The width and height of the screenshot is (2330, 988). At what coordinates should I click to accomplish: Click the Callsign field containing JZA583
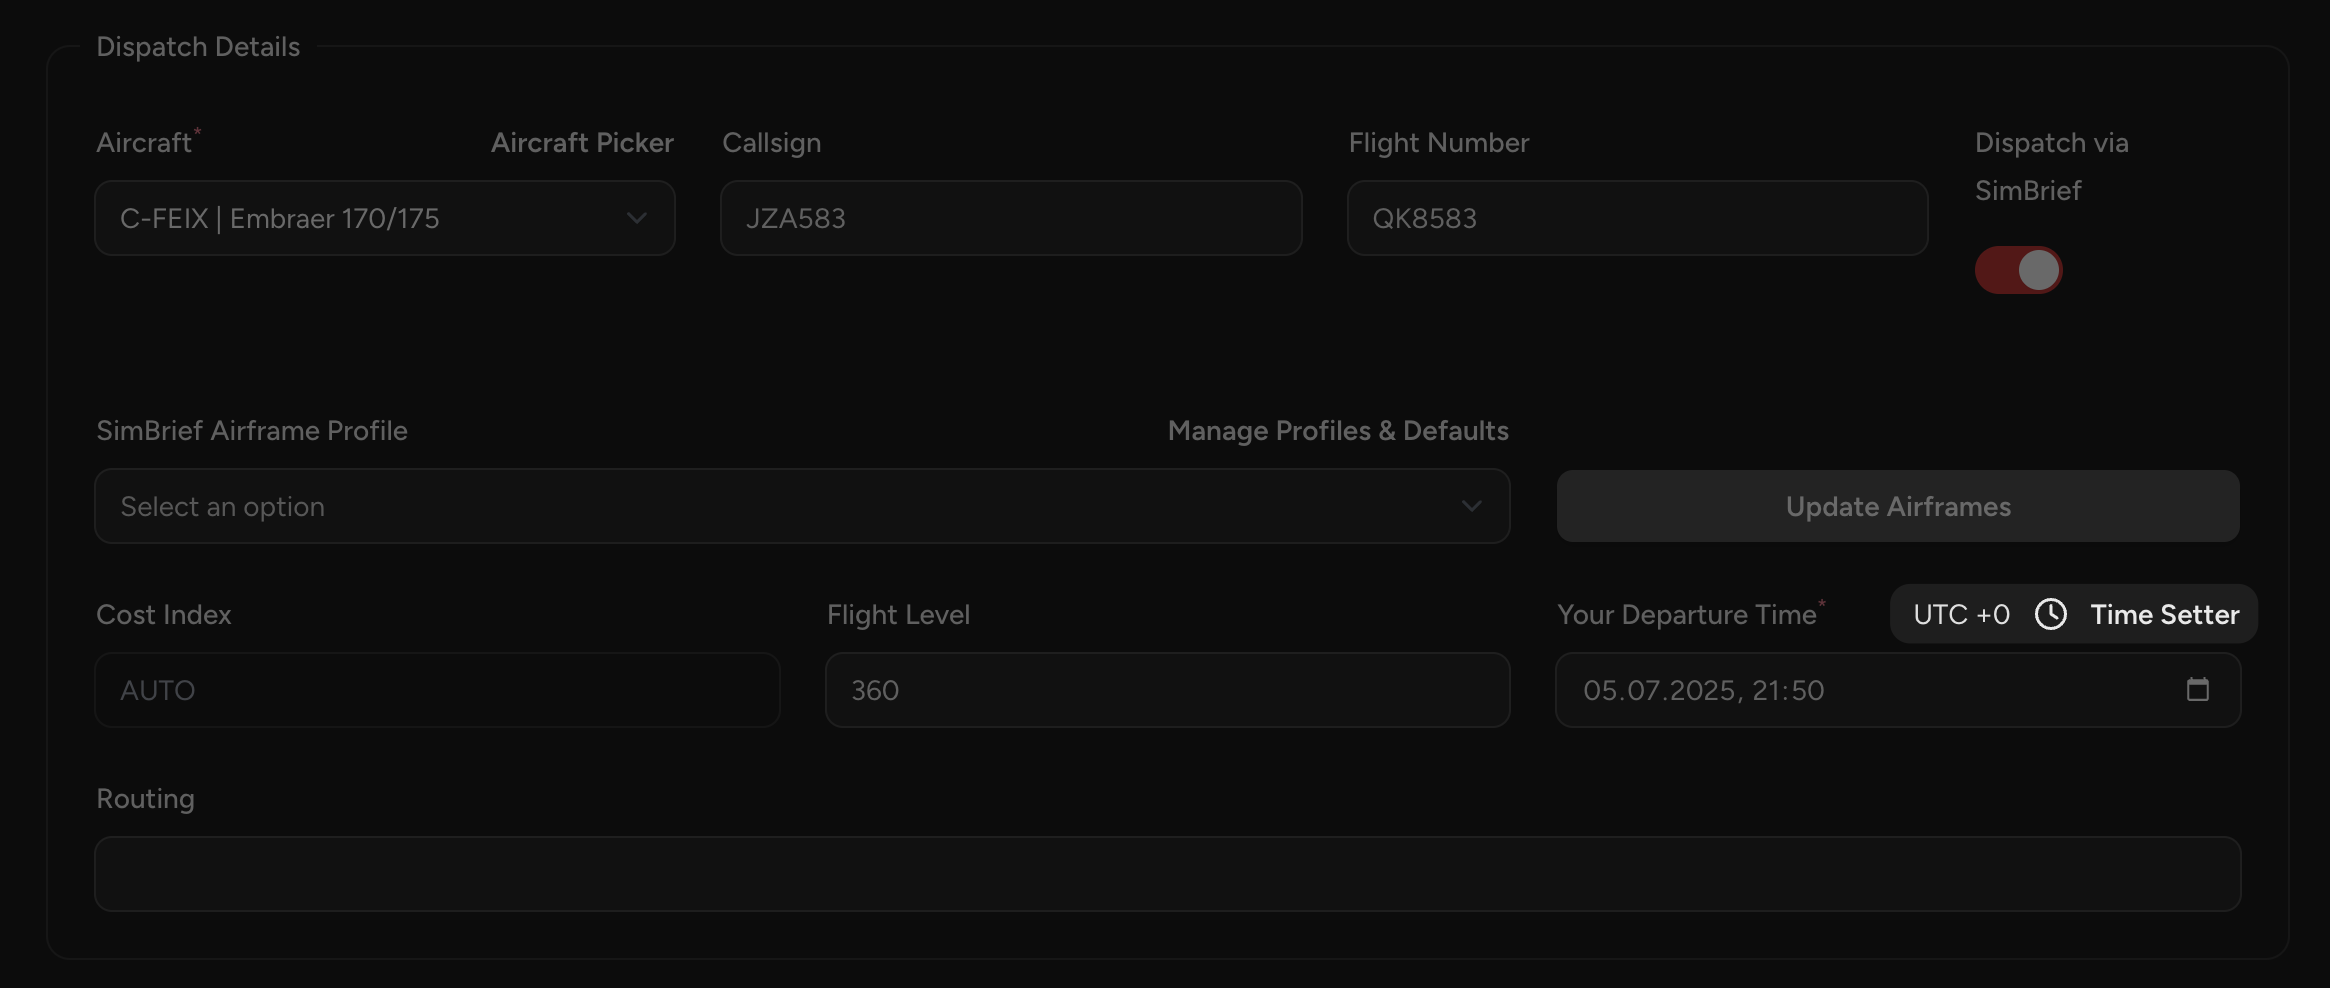tap(1010, 218)
